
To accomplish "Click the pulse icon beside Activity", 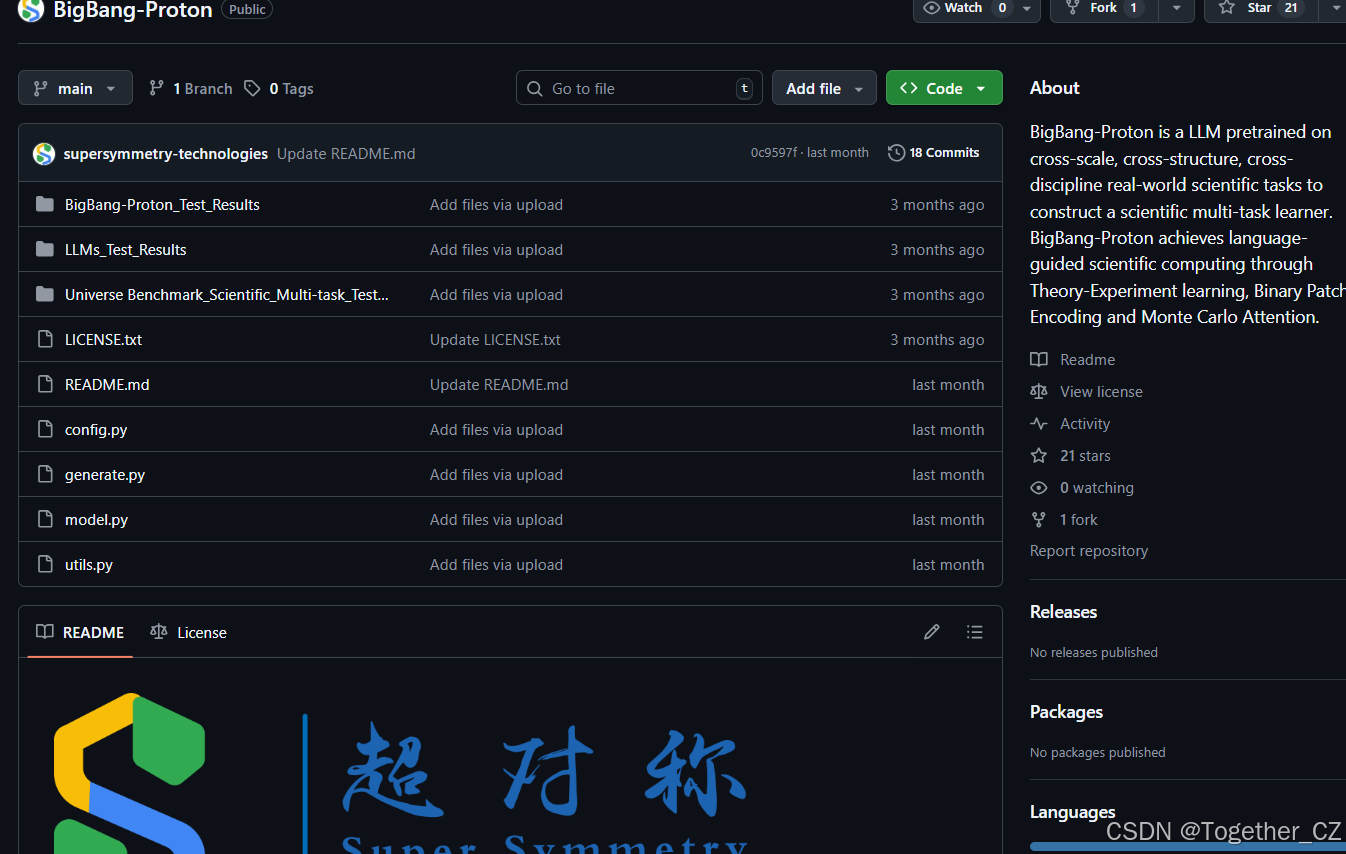I will pyautogui.click(x=1039, y=423).
